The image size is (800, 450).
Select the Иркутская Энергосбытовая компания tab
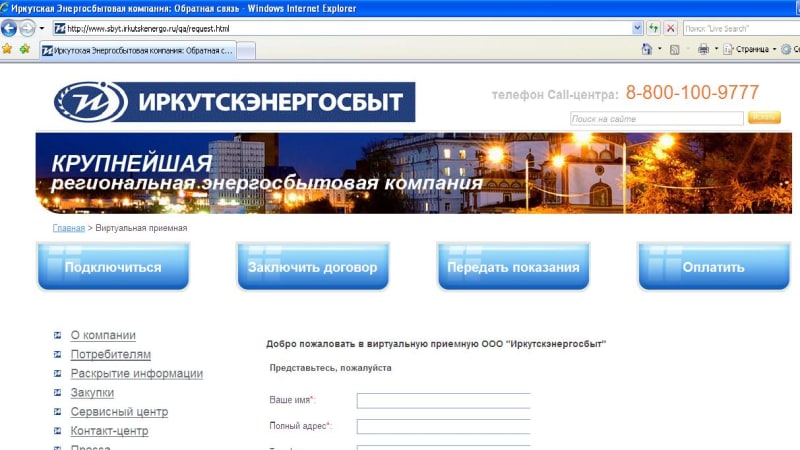(x=138, y=51)
